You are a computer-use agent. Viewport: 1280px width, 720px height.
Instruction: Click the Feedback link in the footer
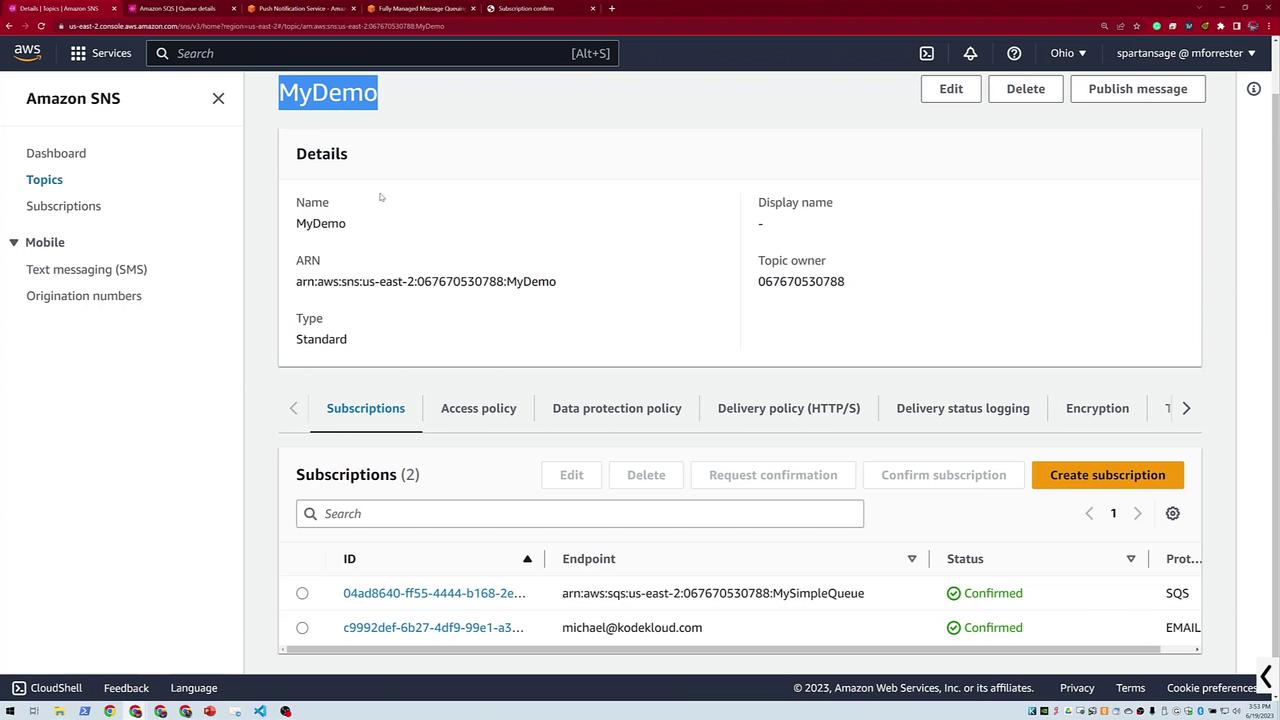click(126, 688)
